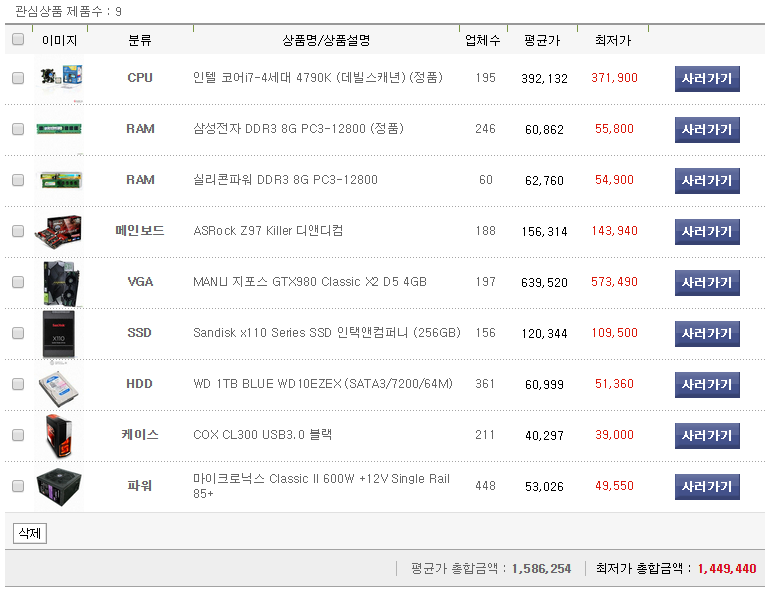Click the 이미지 column header
The height and width of the screenshot is (594, 774).
(59, 40)
